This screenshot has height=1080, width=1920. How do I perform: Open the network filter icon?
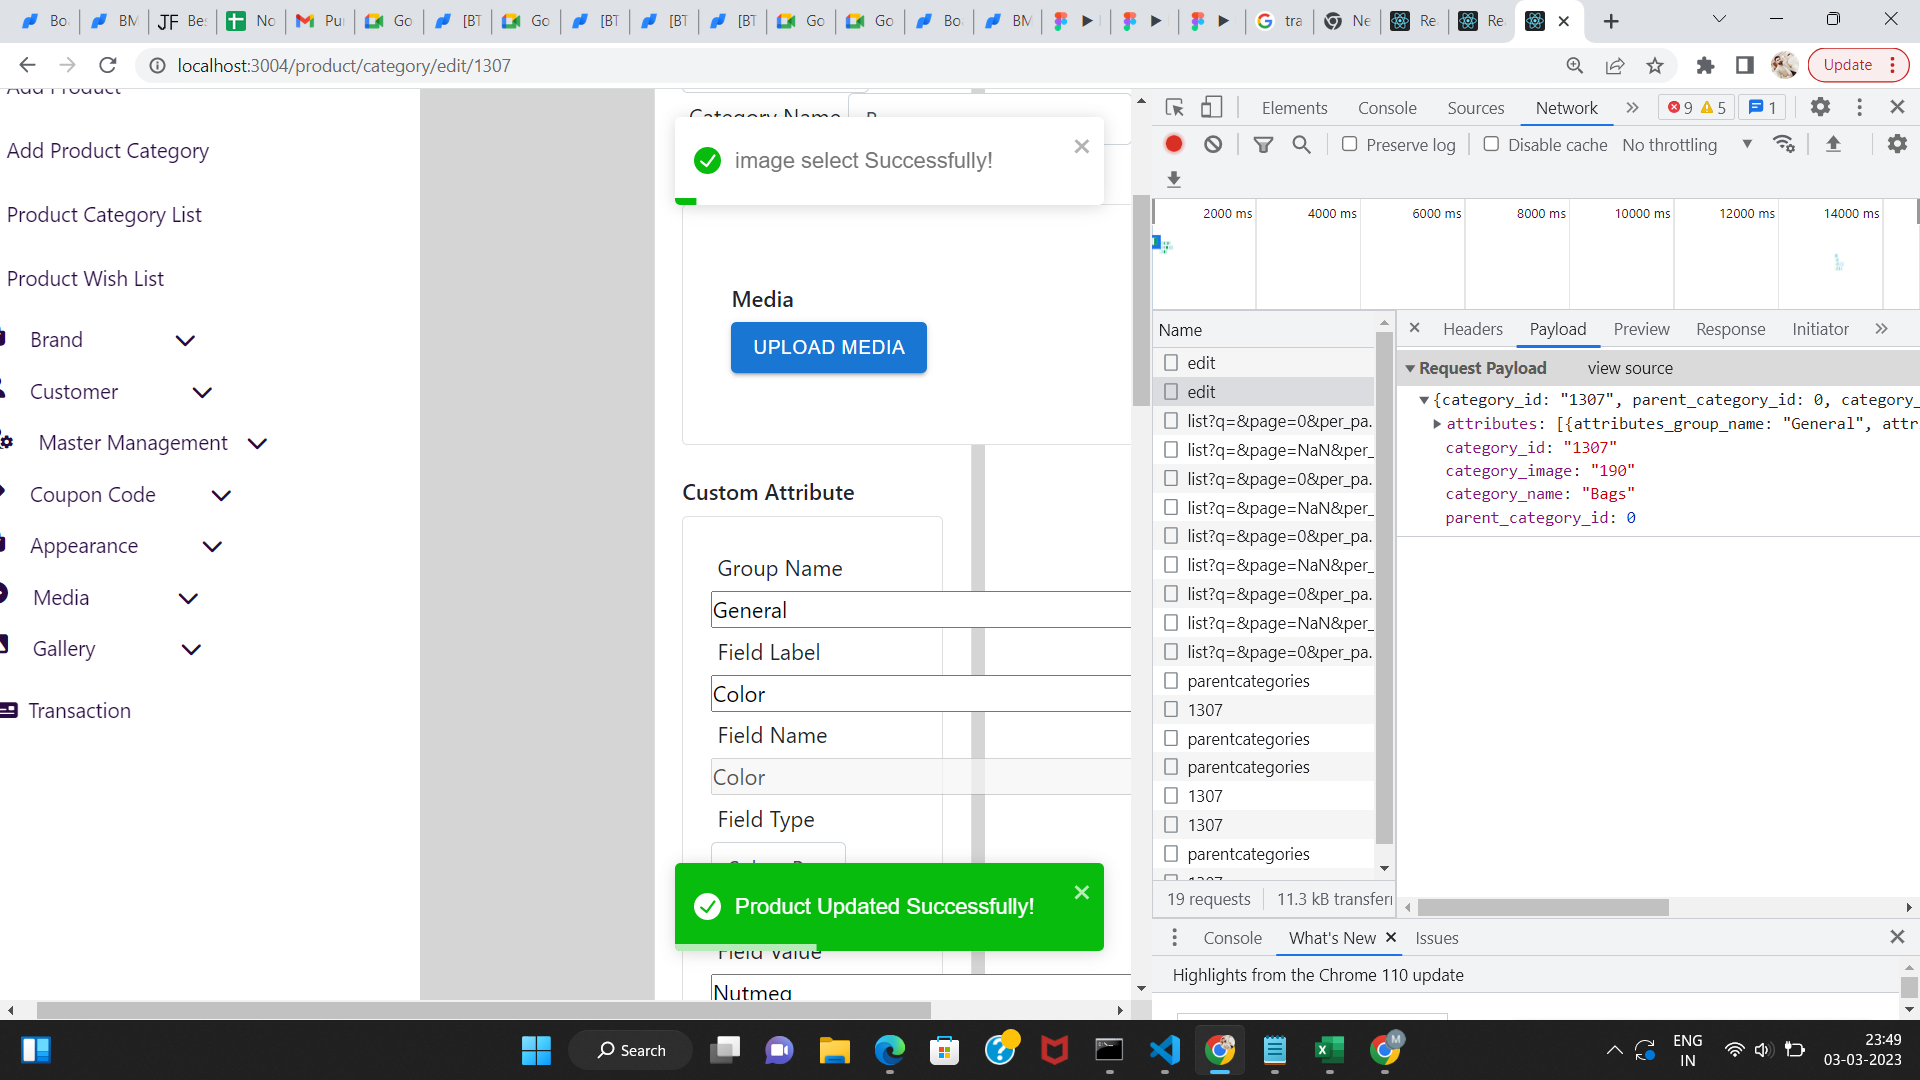point(1264,144)
